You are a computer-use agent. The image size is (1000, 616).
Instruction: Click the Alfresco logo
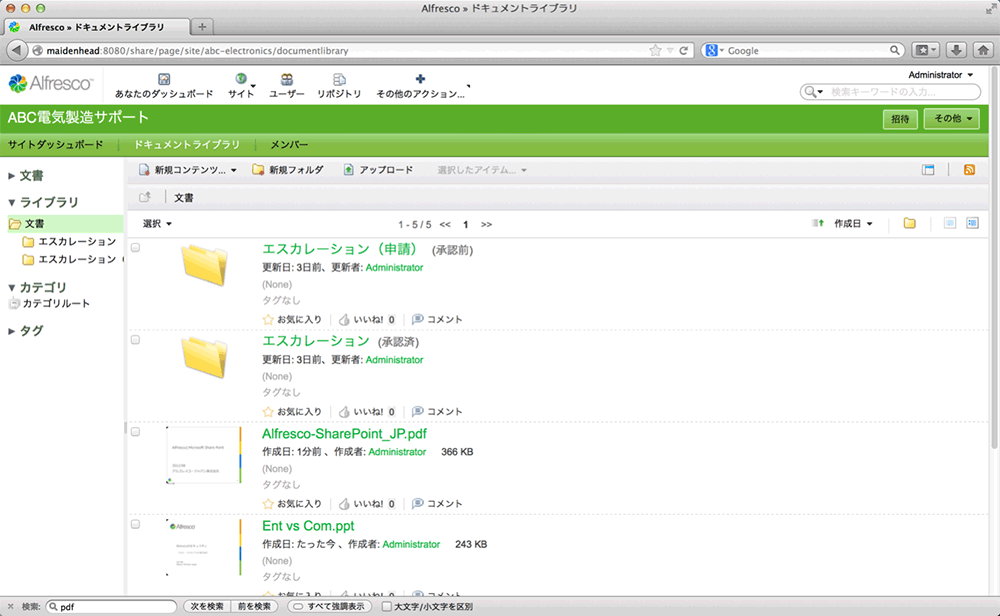pyautogui.click(x=50, y=84)
